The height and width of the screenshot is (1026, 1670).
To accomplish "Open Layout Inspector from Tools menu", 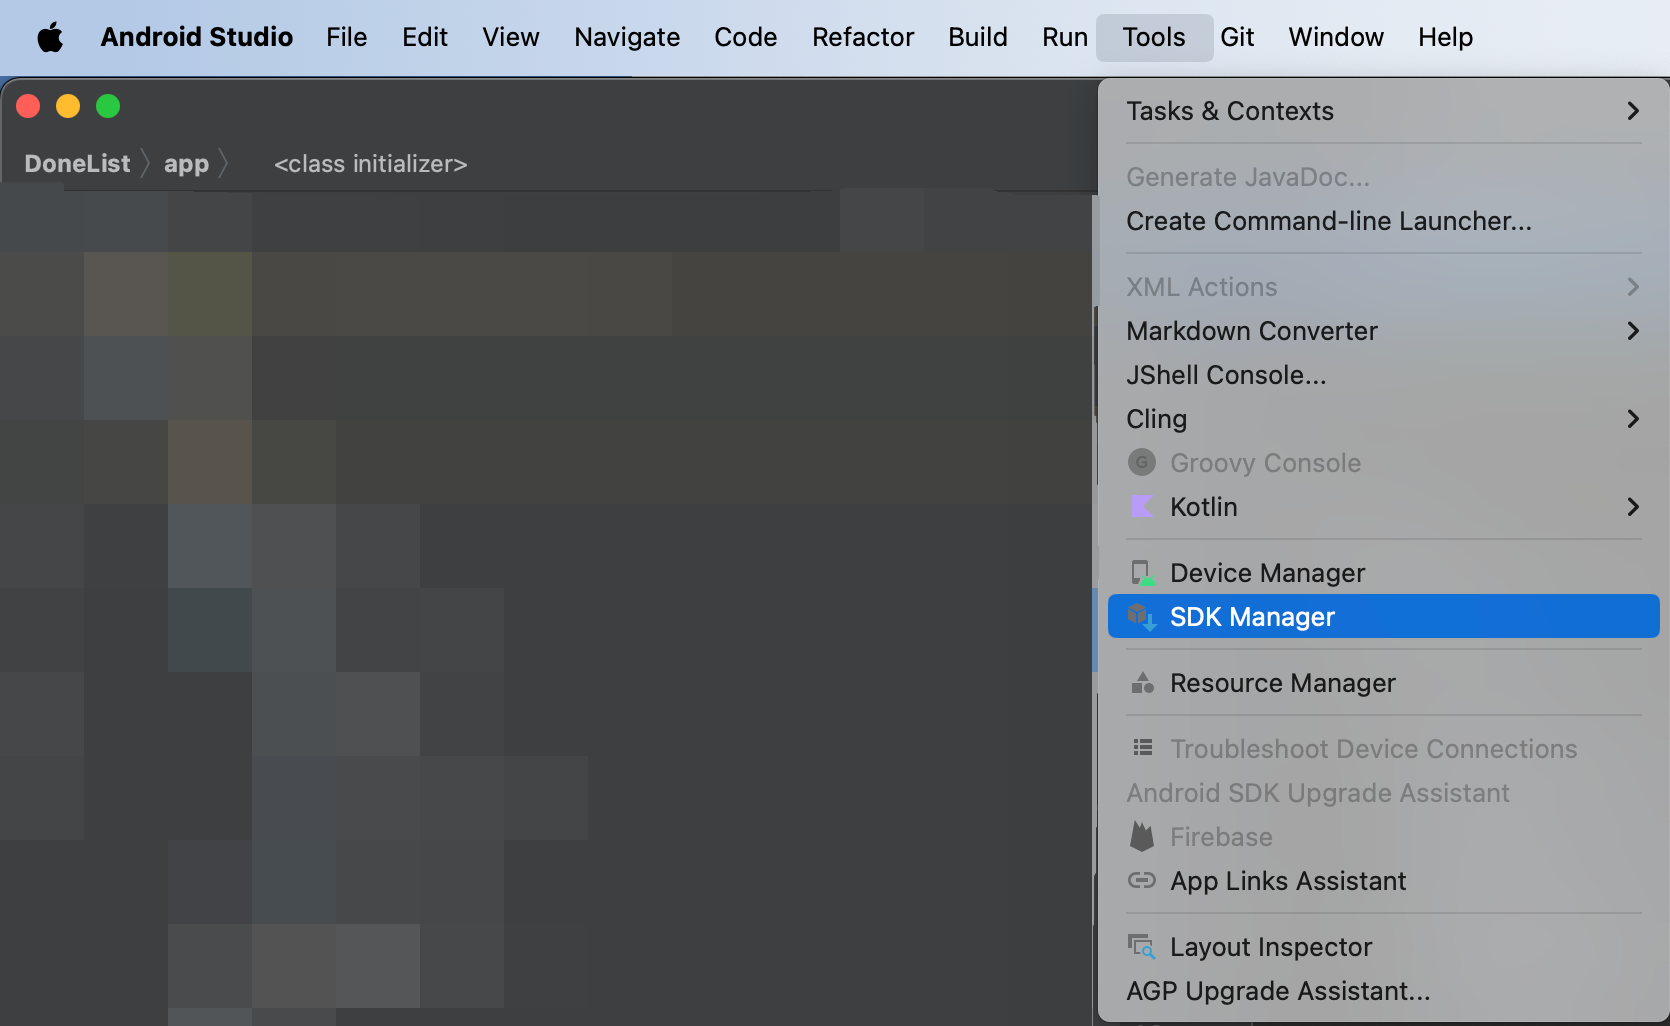I will pos(1384,947).
